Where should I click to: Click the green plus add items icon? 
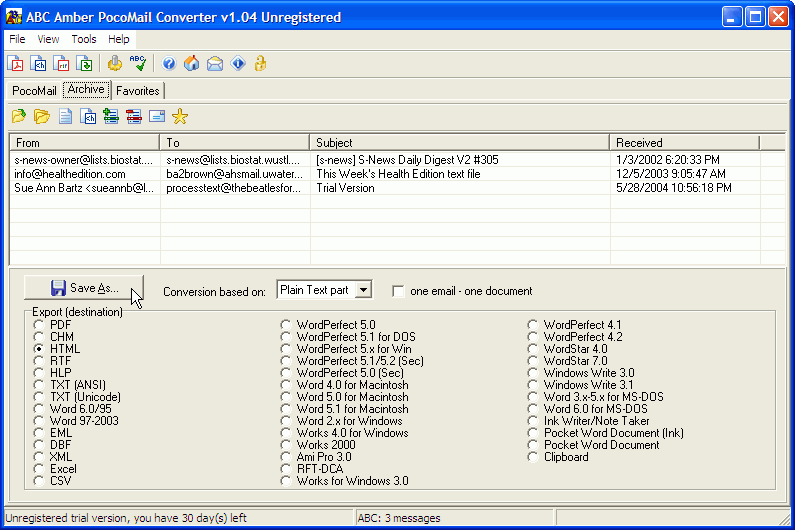(x=111, y=116)
